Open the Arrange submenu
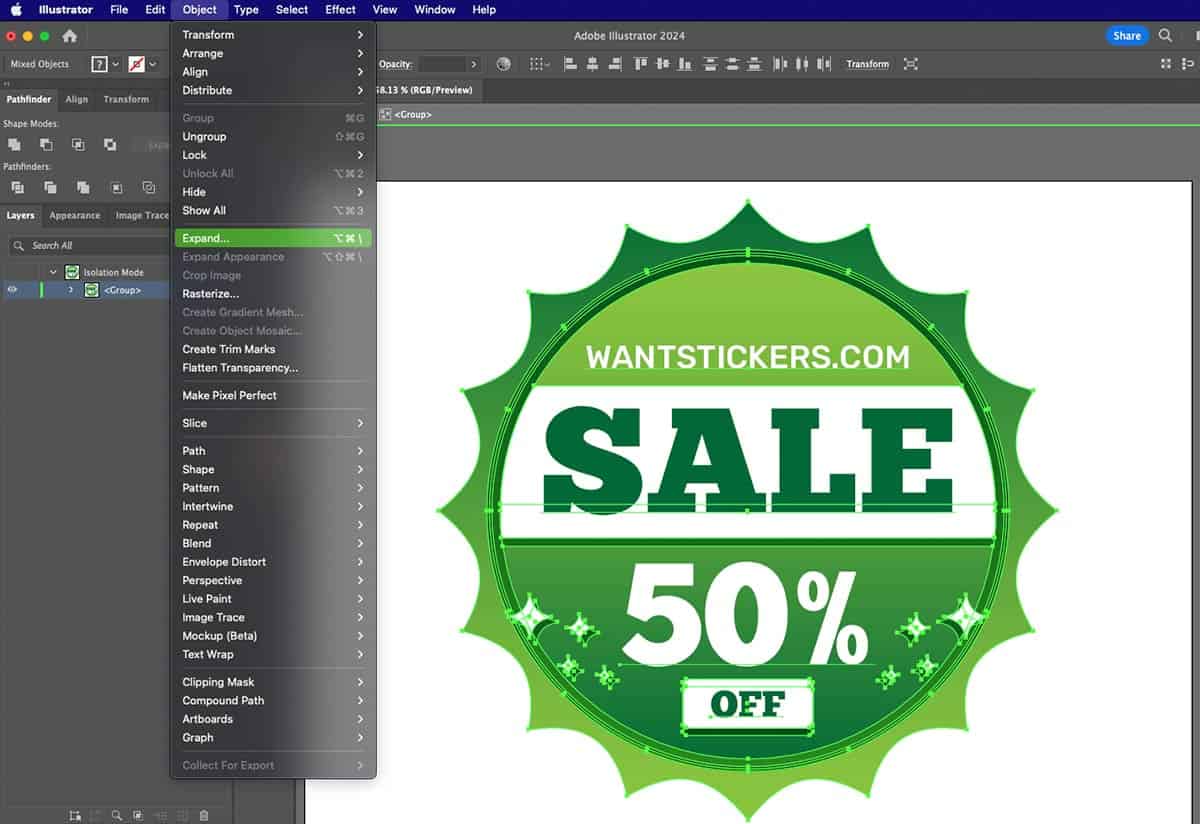 pos(272,53)
